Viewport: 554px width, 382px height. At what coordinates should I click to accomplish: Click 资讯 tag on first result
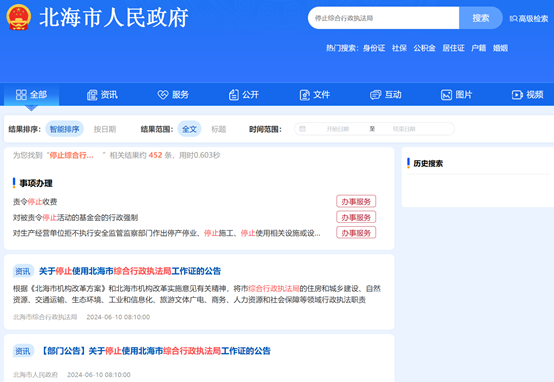[x=23, y=271]
